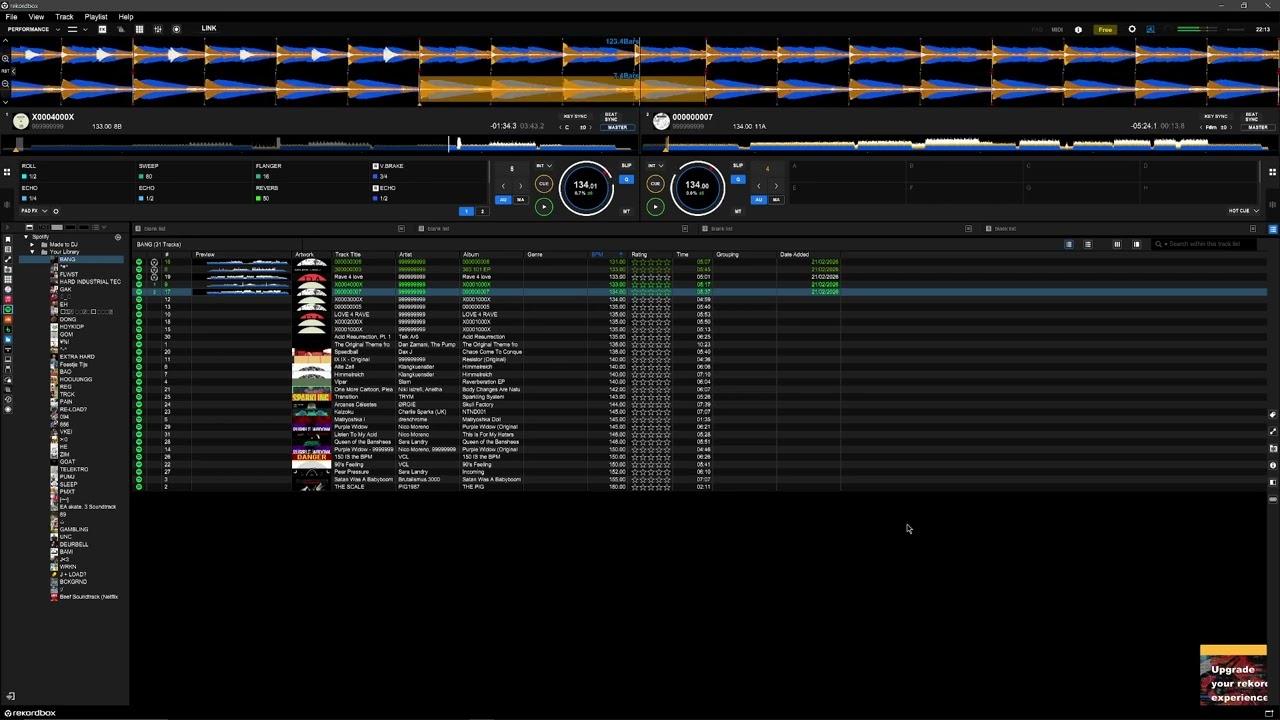Viewport: 1280px width, 720px height.
Task: Enable KEY SYNC on deck 1
Action: [575, 117]
